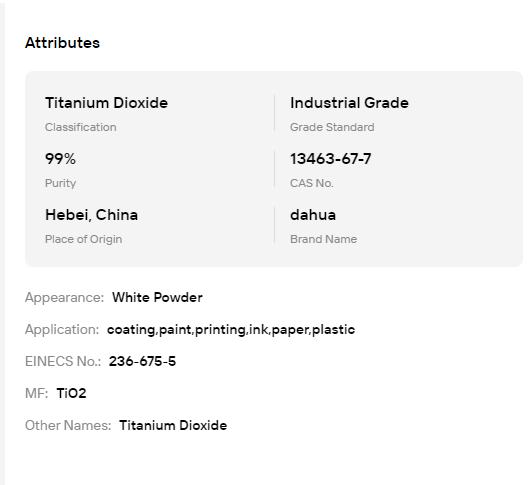Viewport: 530px width, 485px height.
Task: Select the TiO2 molecular formula
Action: coord(71,393)
